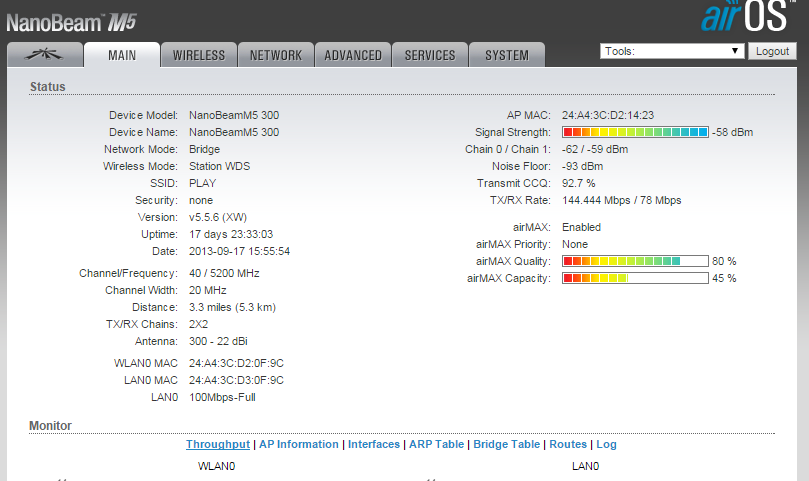Click the LAN0 graph title

[x=585, y=466]
